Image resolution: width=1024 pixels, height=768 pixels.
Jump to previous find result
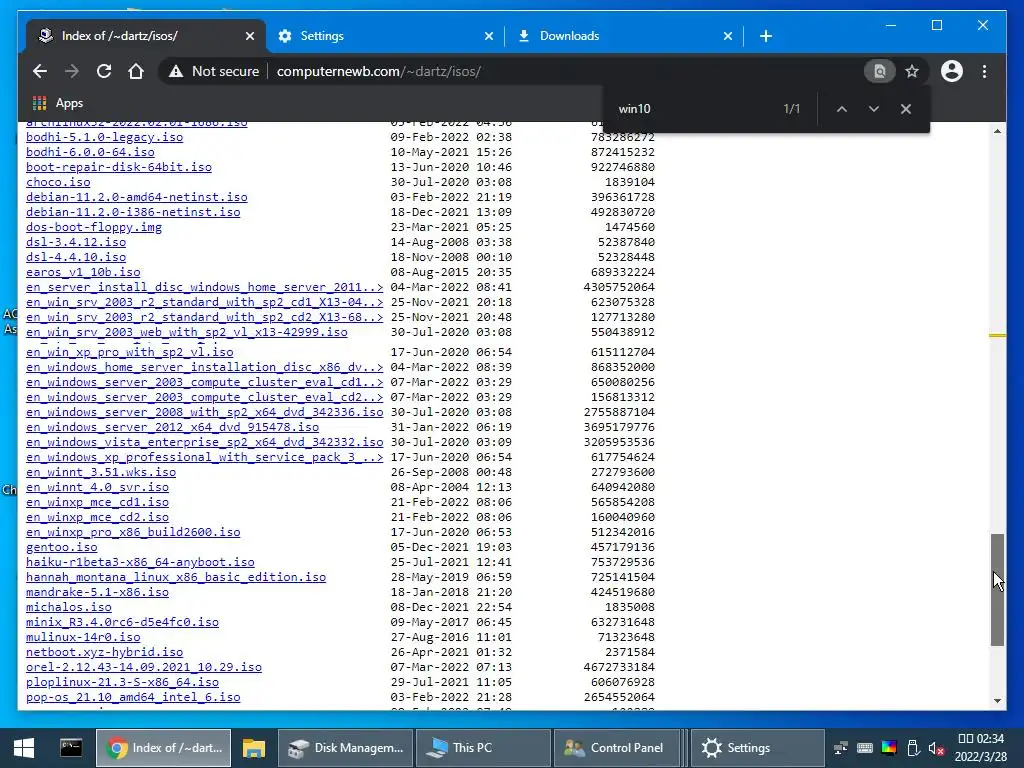click(842, 109)
